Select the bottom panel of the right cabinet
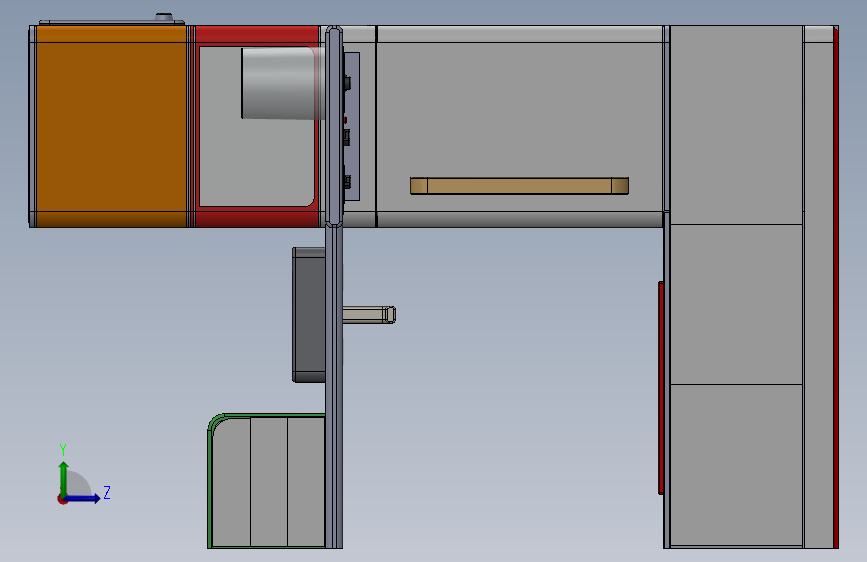 coord(736,465)
